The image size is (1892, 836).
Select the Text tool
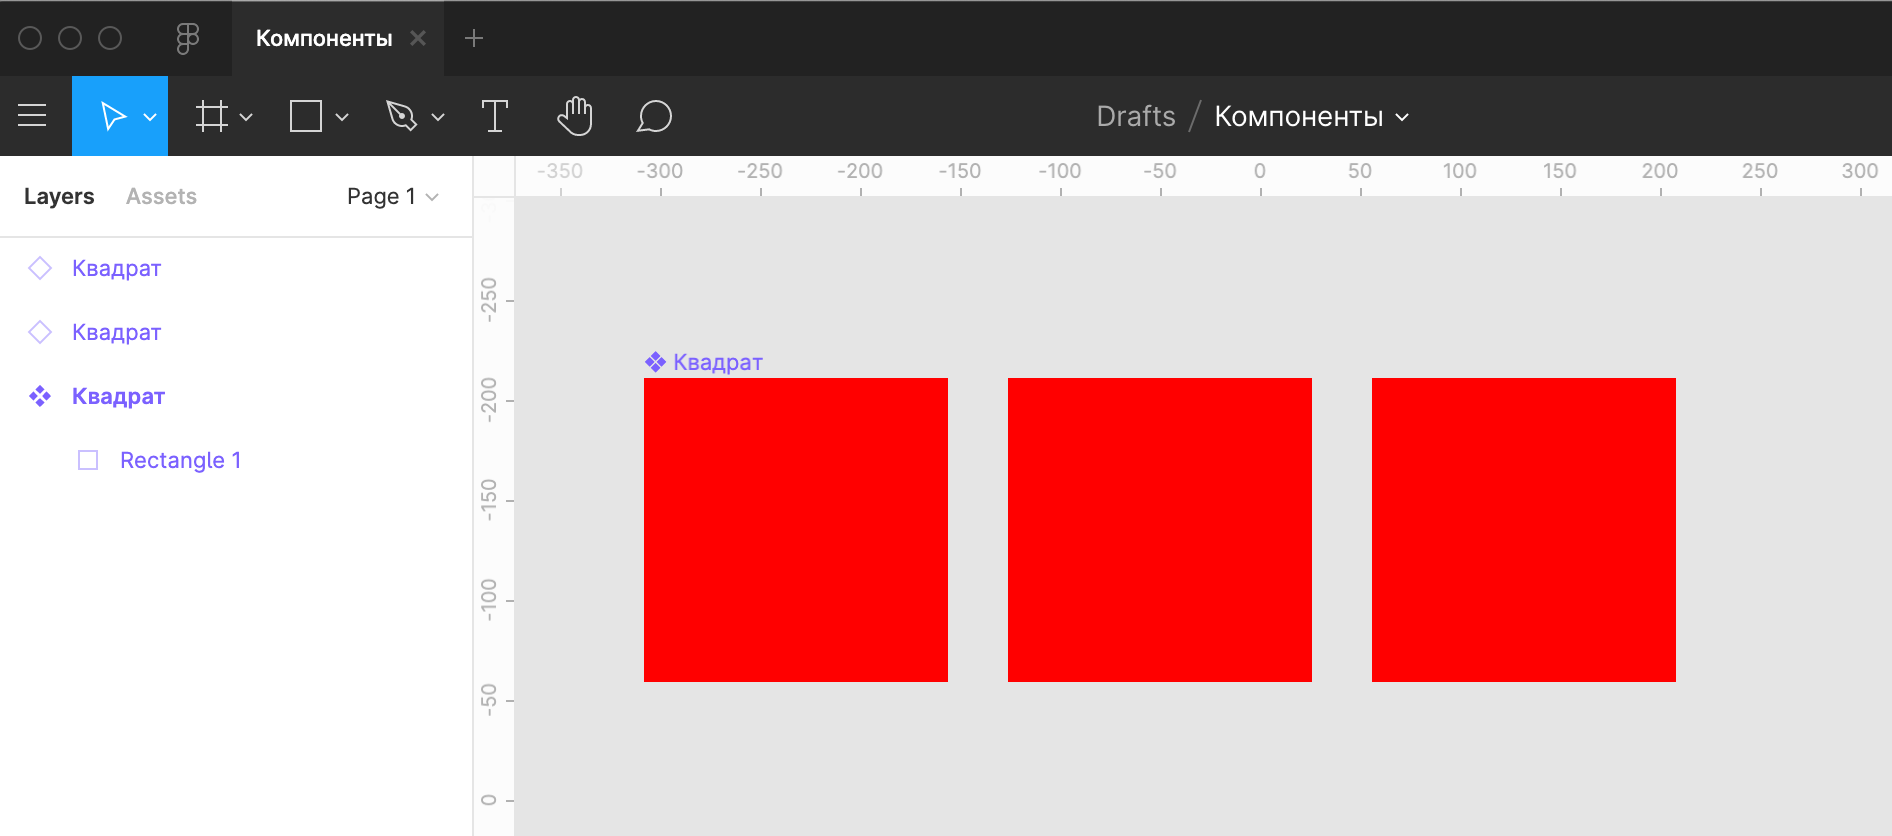click(x=494, y=116)
